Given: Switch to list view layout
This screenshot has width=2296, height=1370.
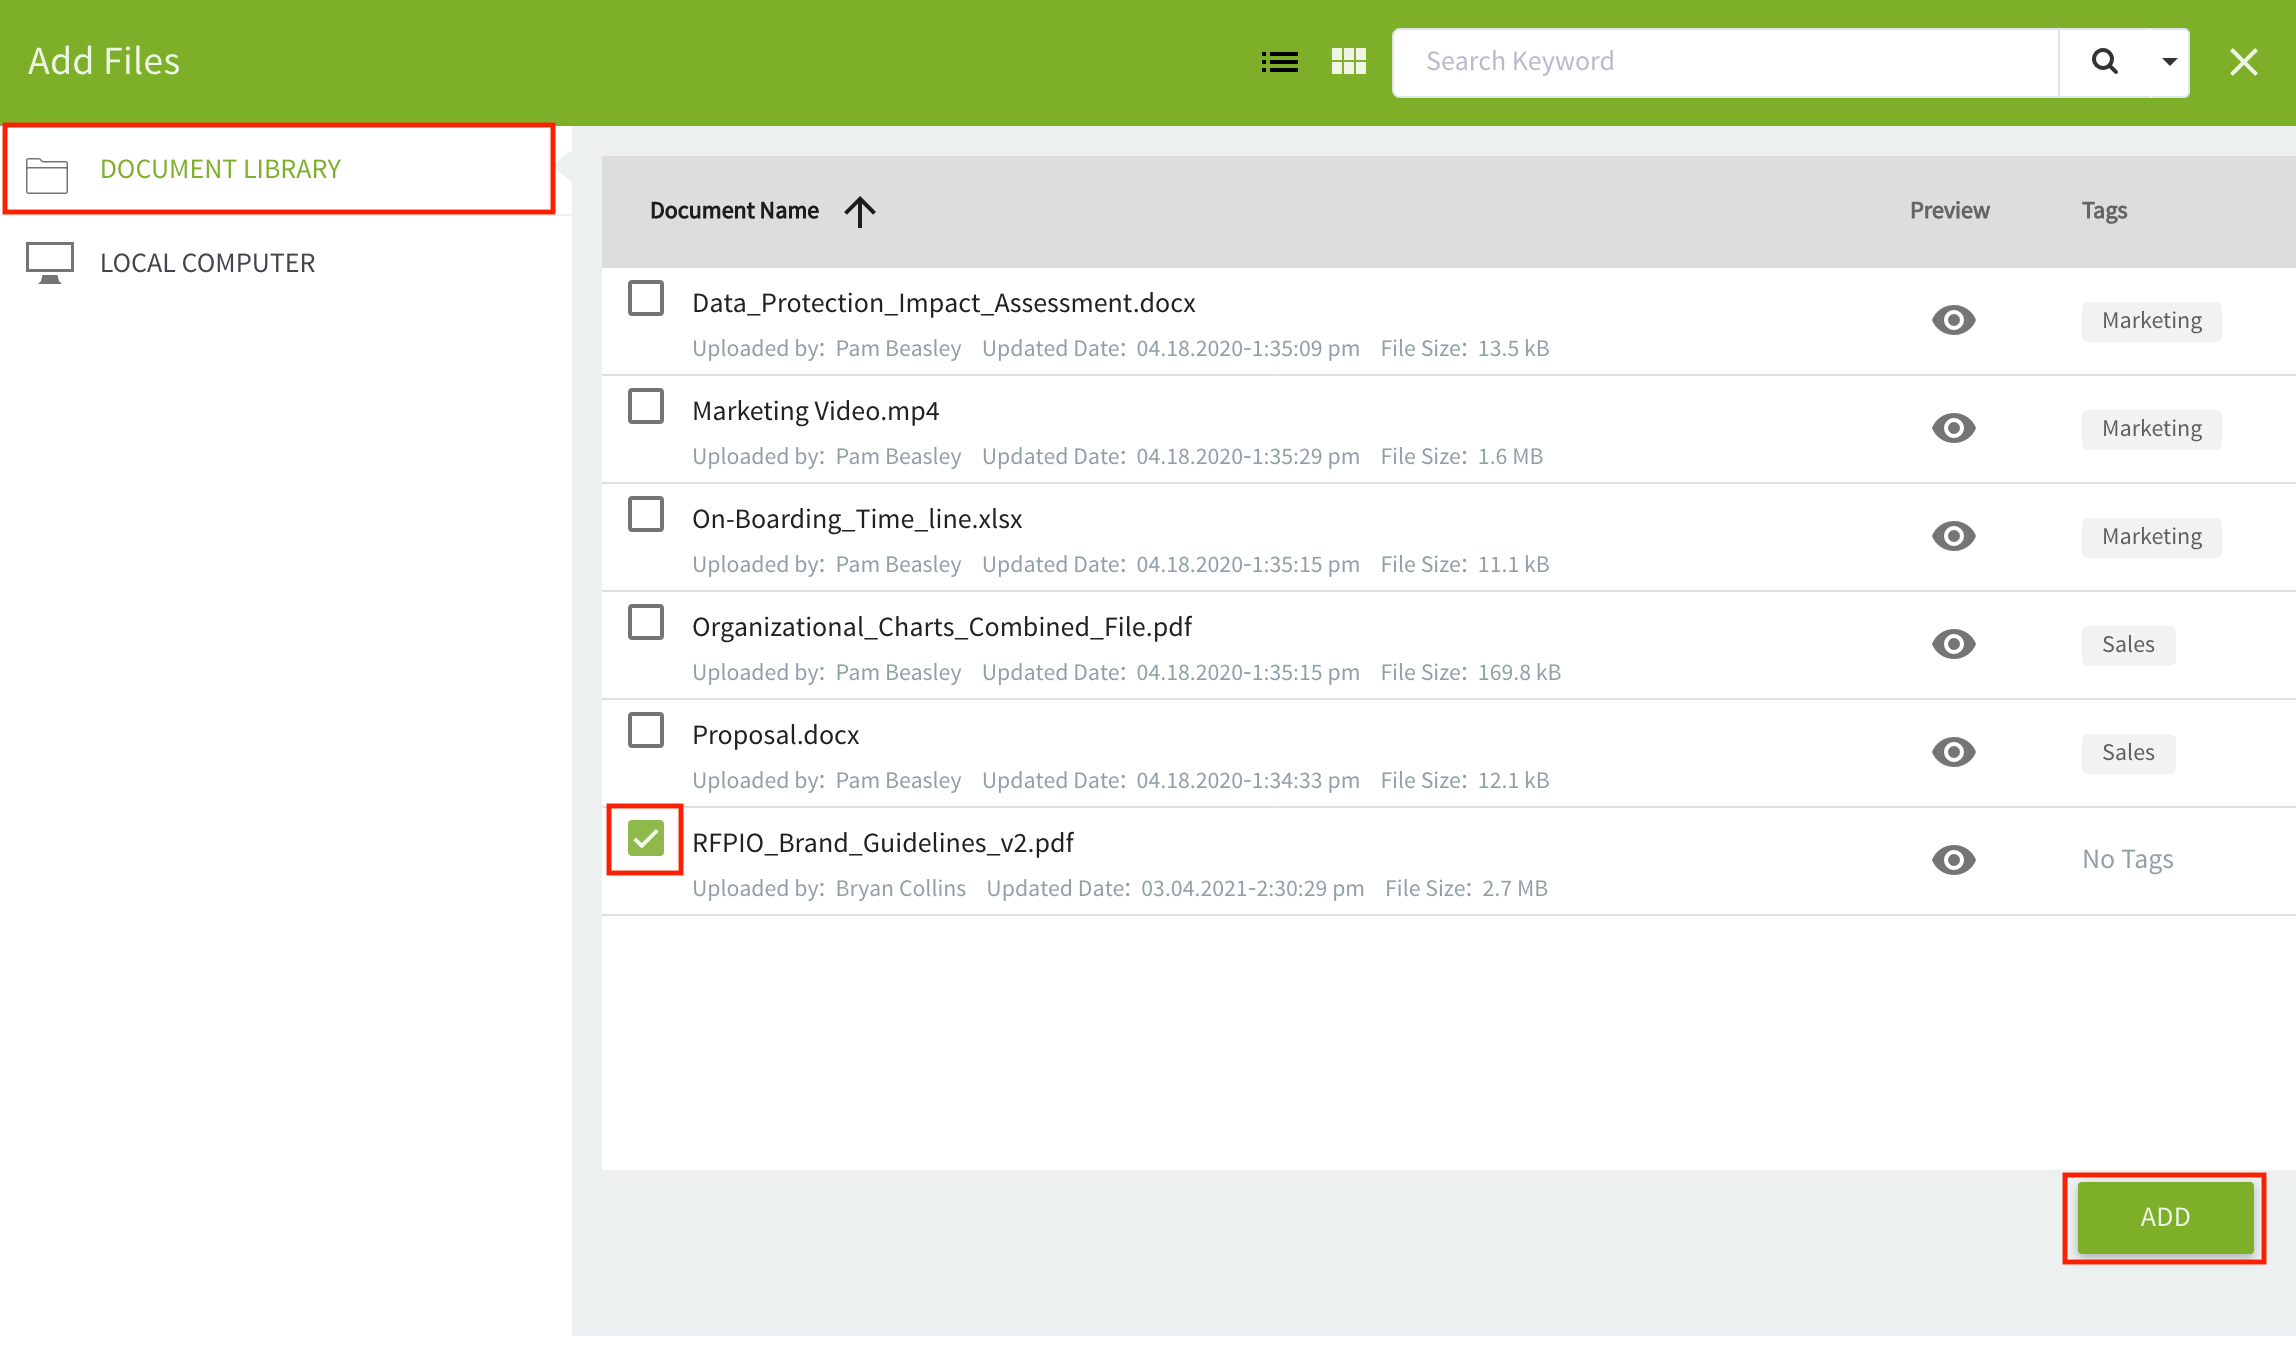Looking at the screenshot, I should (x=1279, y=62).
